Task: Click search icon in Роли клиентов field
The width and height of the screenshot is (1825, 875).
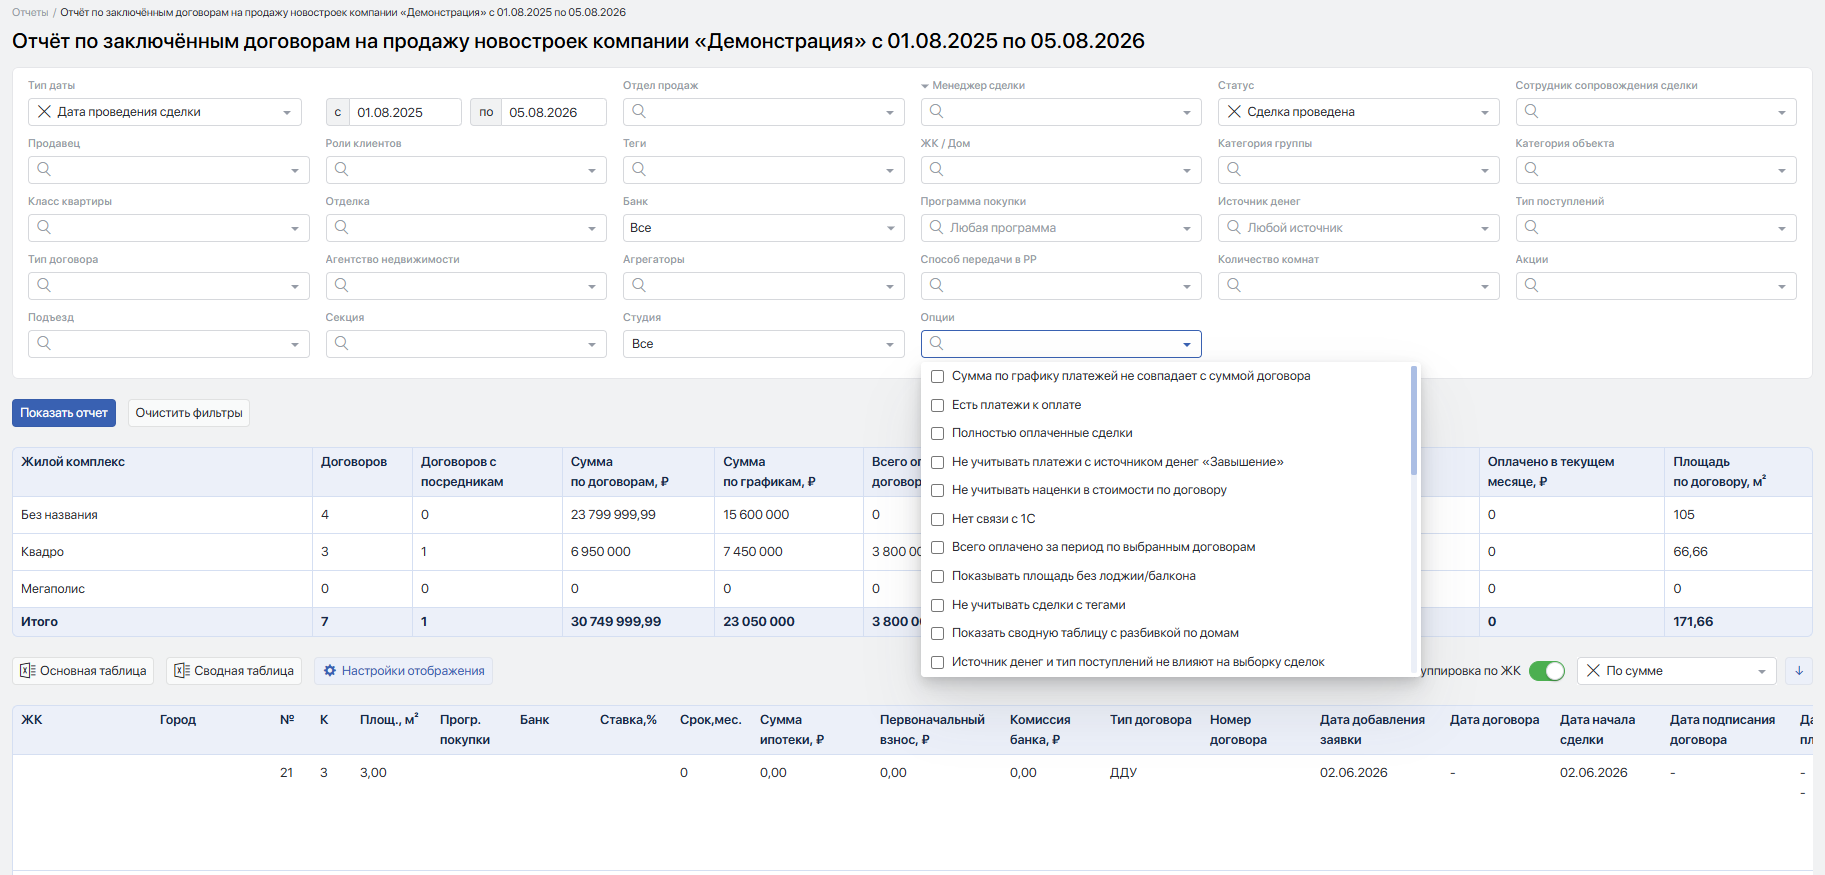Action: [x=342, y=169]
